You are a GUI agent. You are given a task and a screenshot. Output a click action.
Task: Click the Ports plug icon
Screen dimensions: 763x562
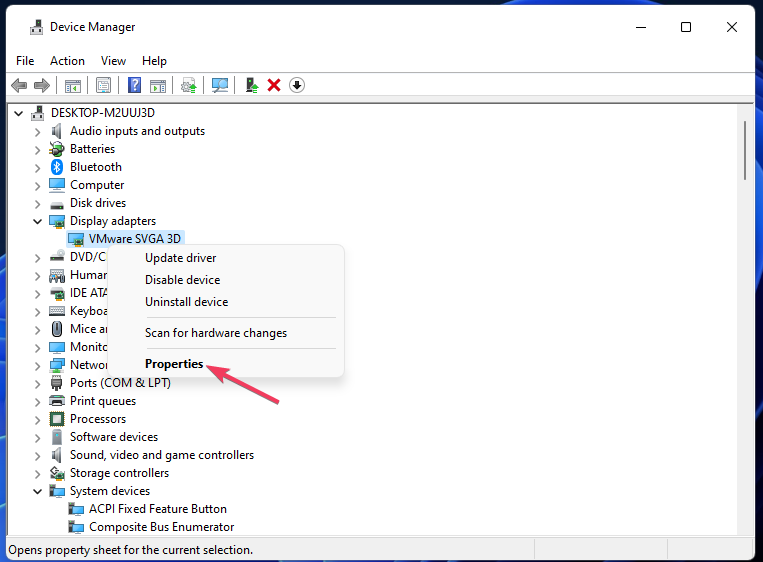click(x=57, y=383)
